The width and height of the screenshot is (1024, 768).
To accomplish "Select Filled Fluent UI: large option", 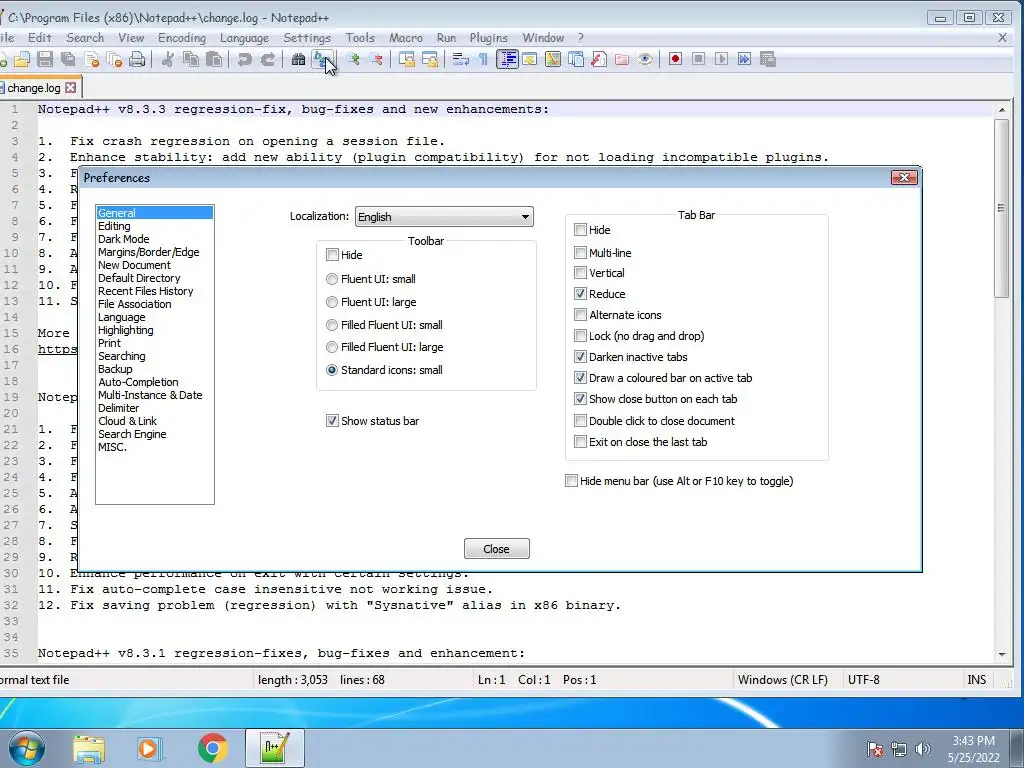I will [x=332, y=347].
